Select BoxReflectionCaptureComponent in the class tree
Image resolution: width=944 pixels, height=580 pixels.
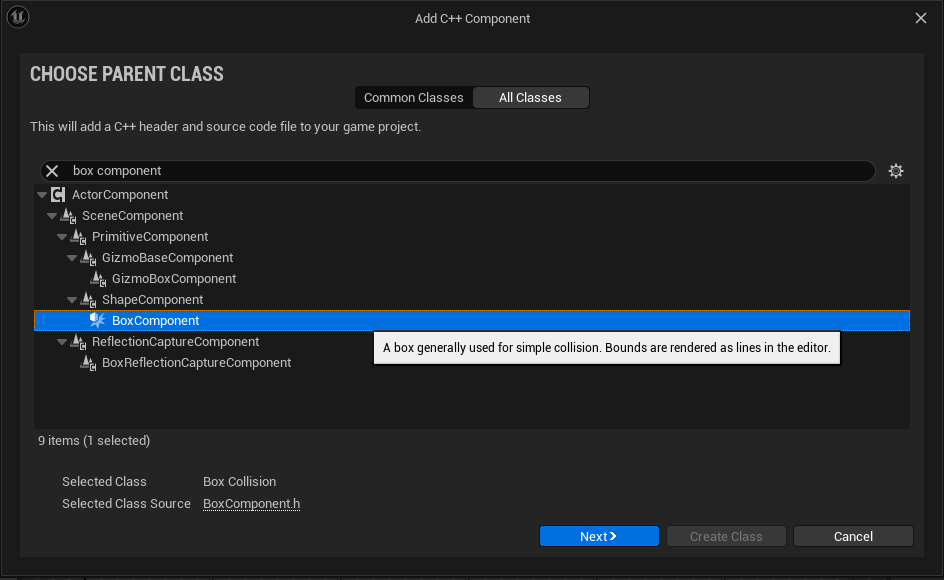(196, 363)
